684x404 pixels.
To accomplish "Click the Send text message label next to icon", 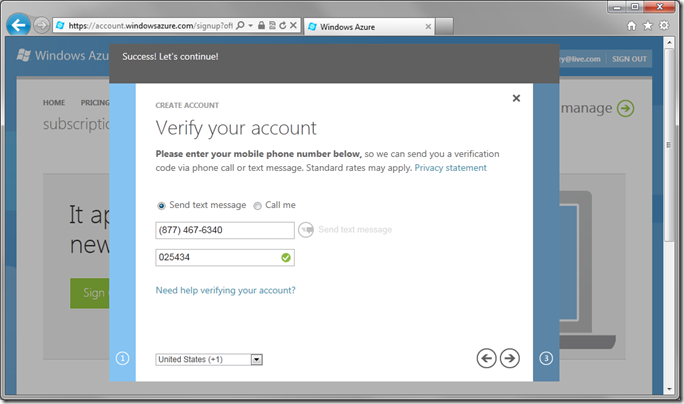I will click(355, 230).
